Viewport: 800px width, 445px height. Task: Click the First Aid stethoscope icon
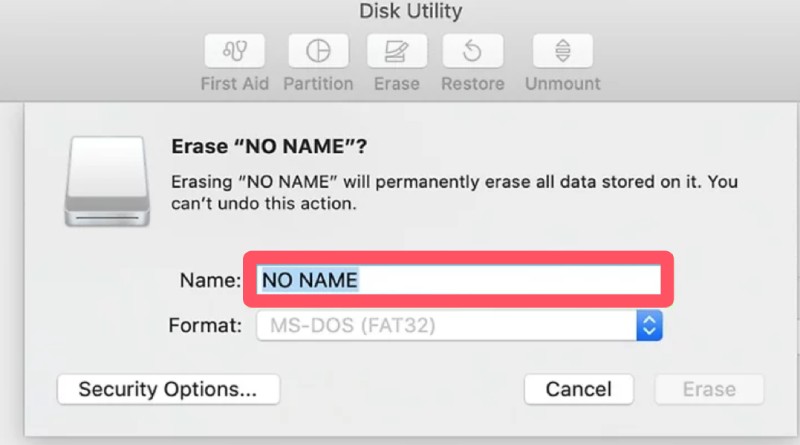(x=234, y=50)
